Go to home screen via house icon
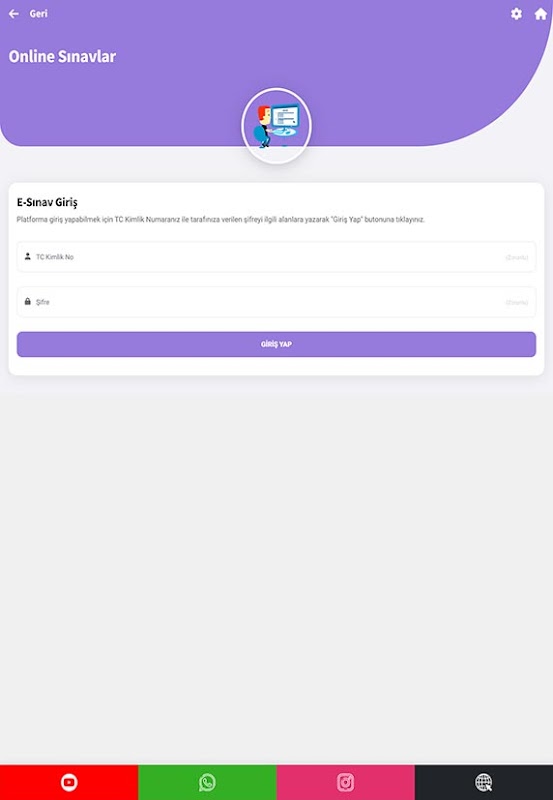Viewport: 553px width, 800px height. [x=541, y=14]
